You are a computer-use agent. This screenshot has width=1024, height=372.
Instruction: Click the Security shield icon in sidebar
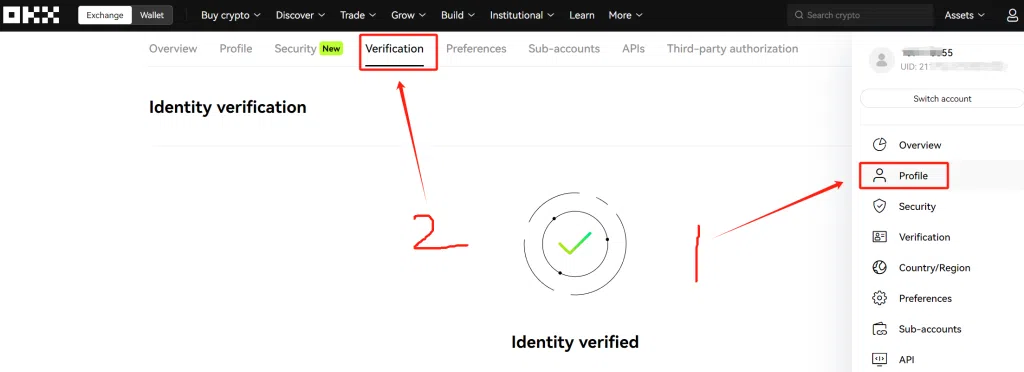point(879,206)
